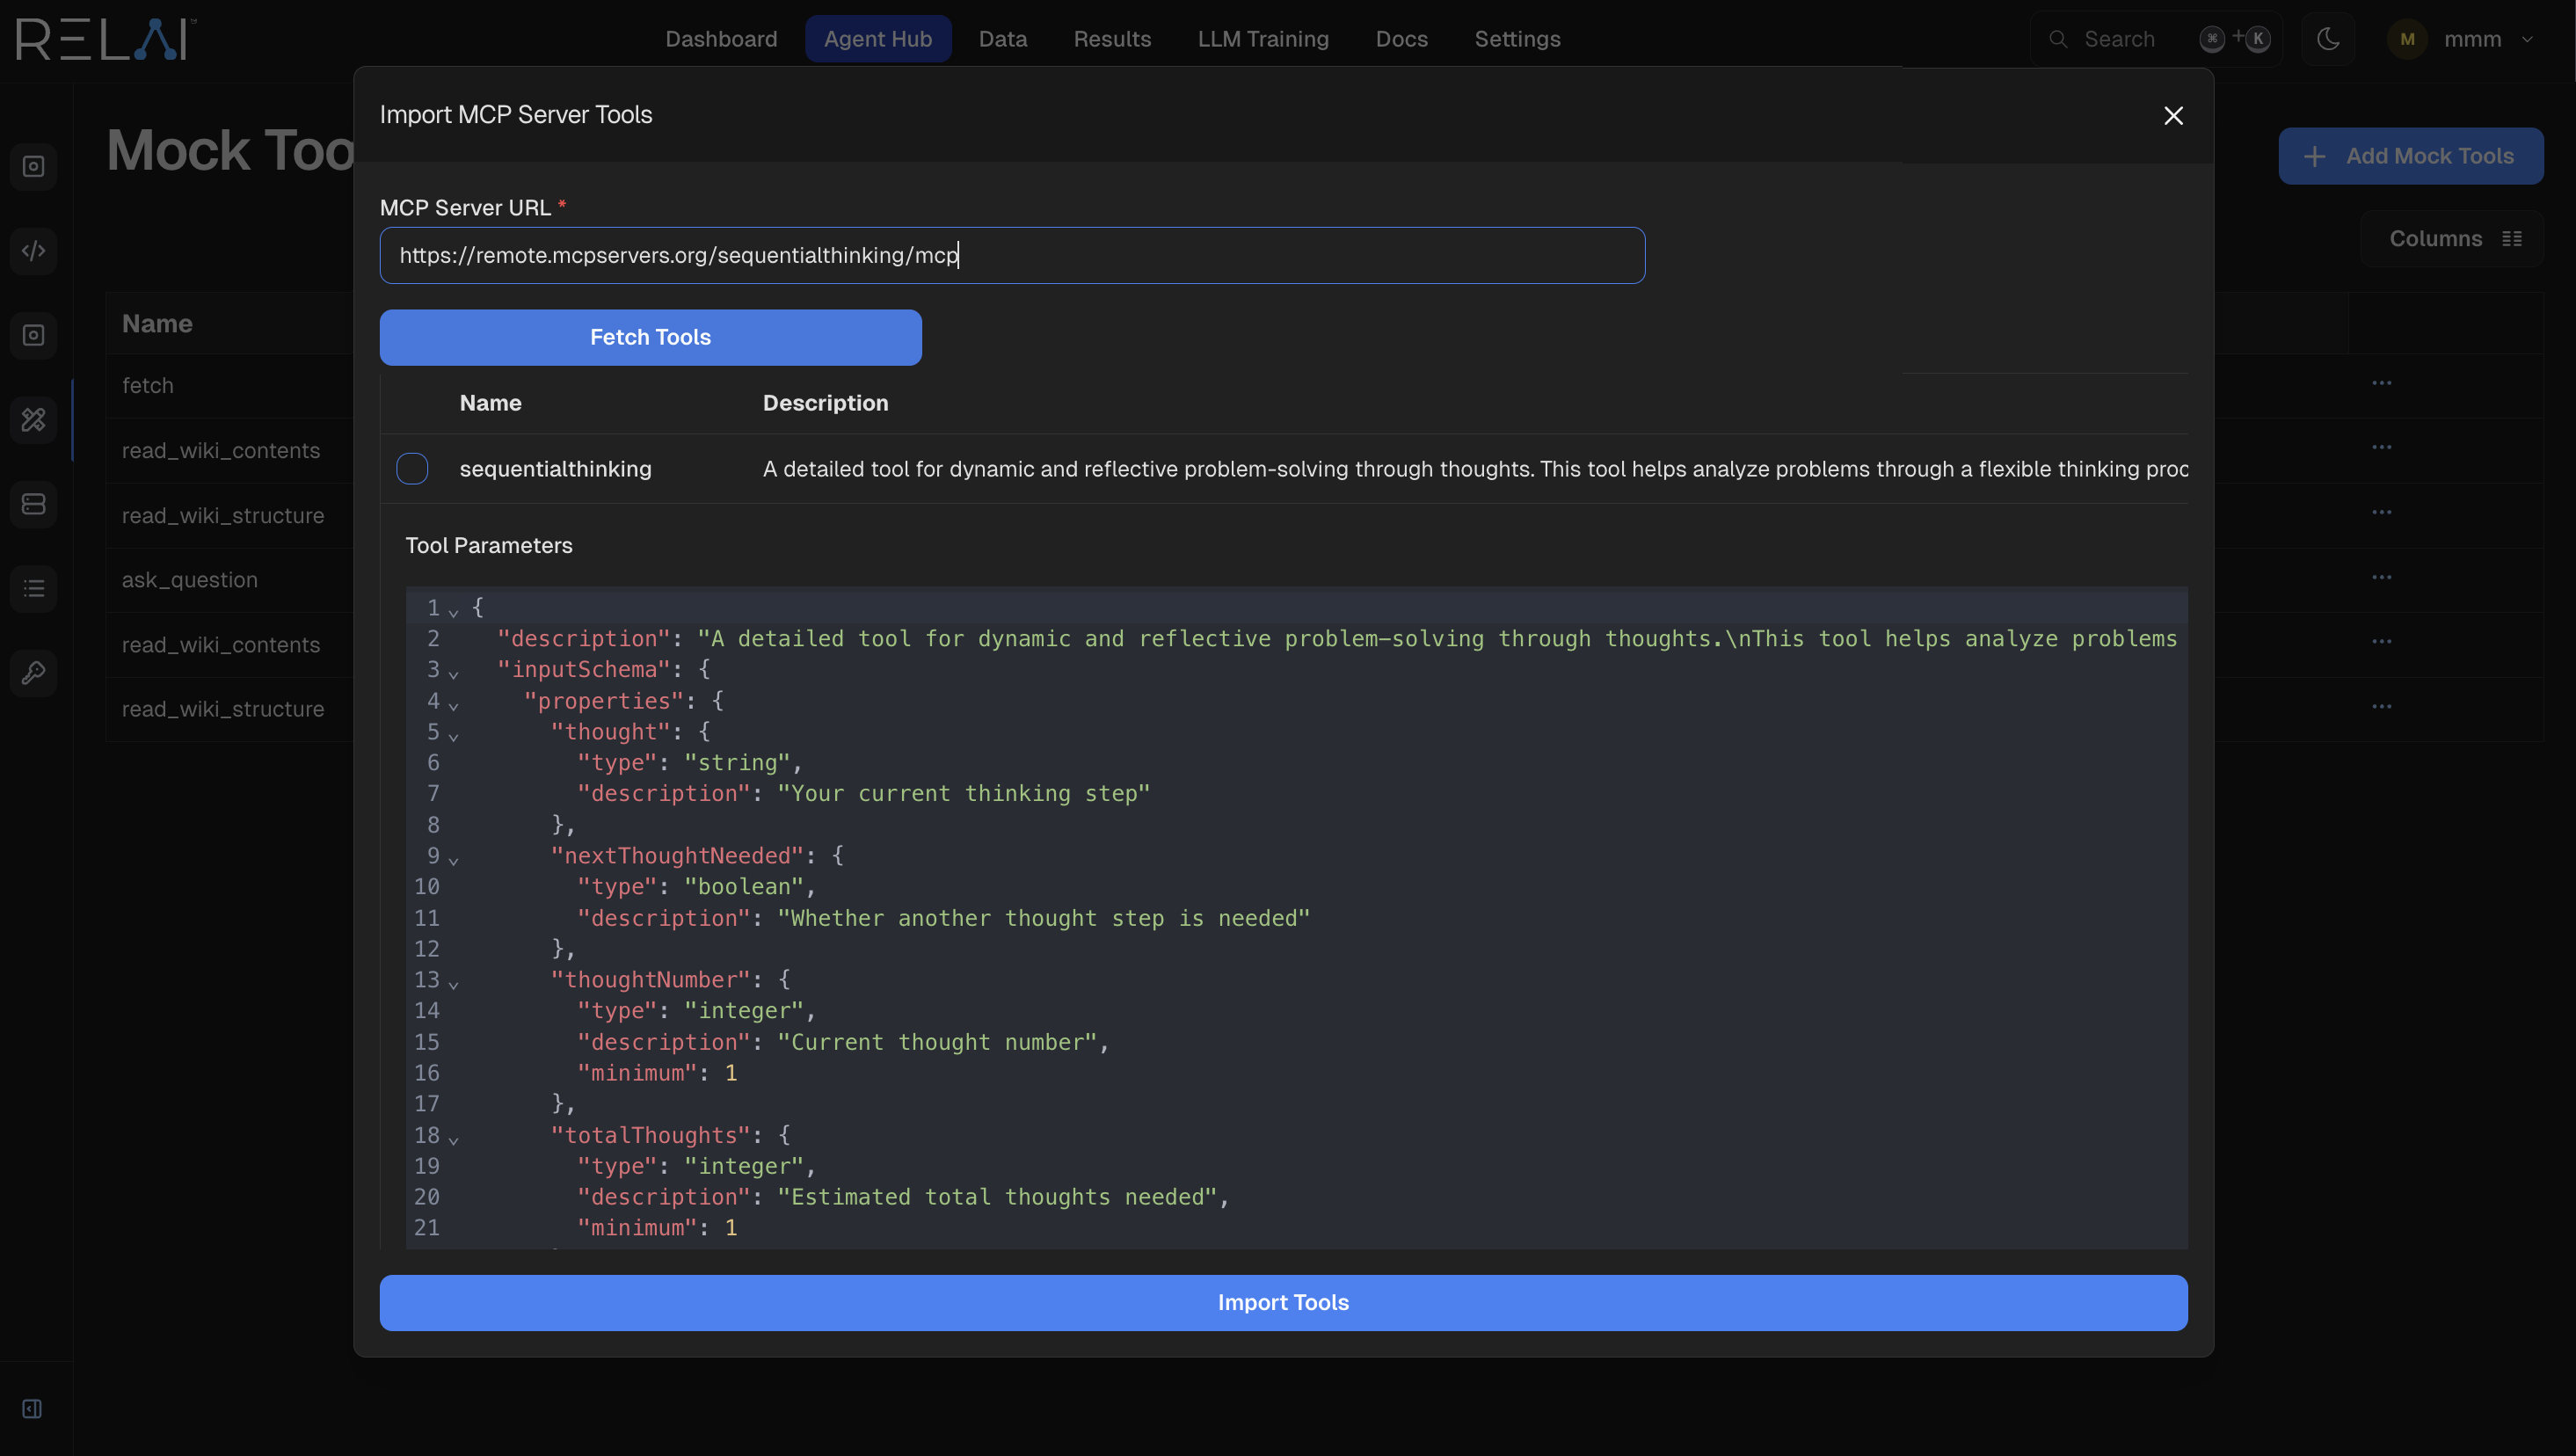Click the server storage sidebar icon

tap(33, 504)
